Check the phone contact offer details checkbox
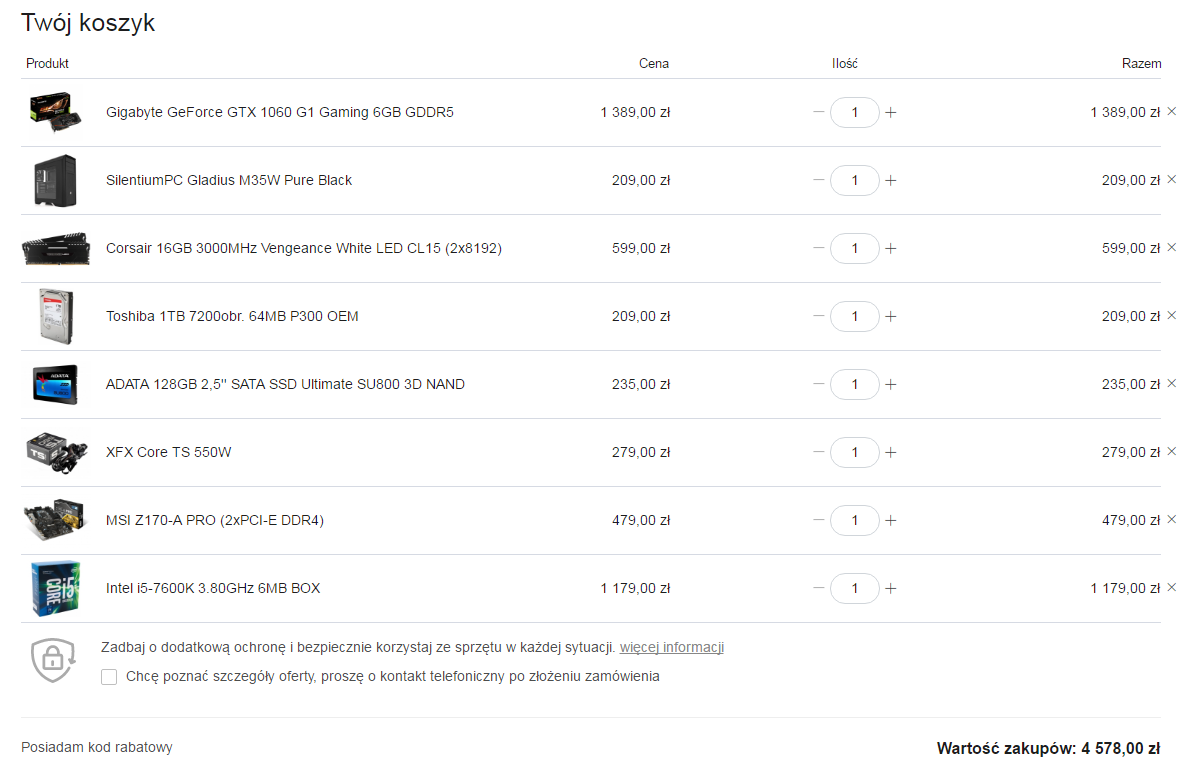The height and width of the screenshot is (766, 1197). point(109,677)
